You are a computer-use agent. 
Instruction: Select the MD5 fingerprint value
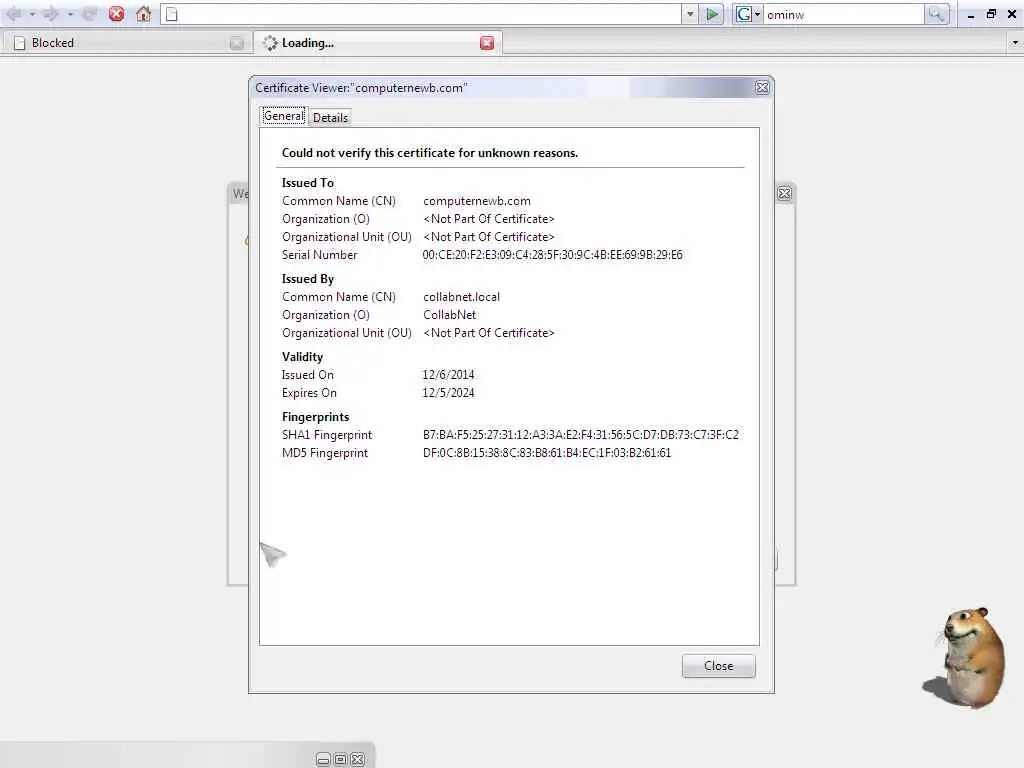[x=547, y=453]
